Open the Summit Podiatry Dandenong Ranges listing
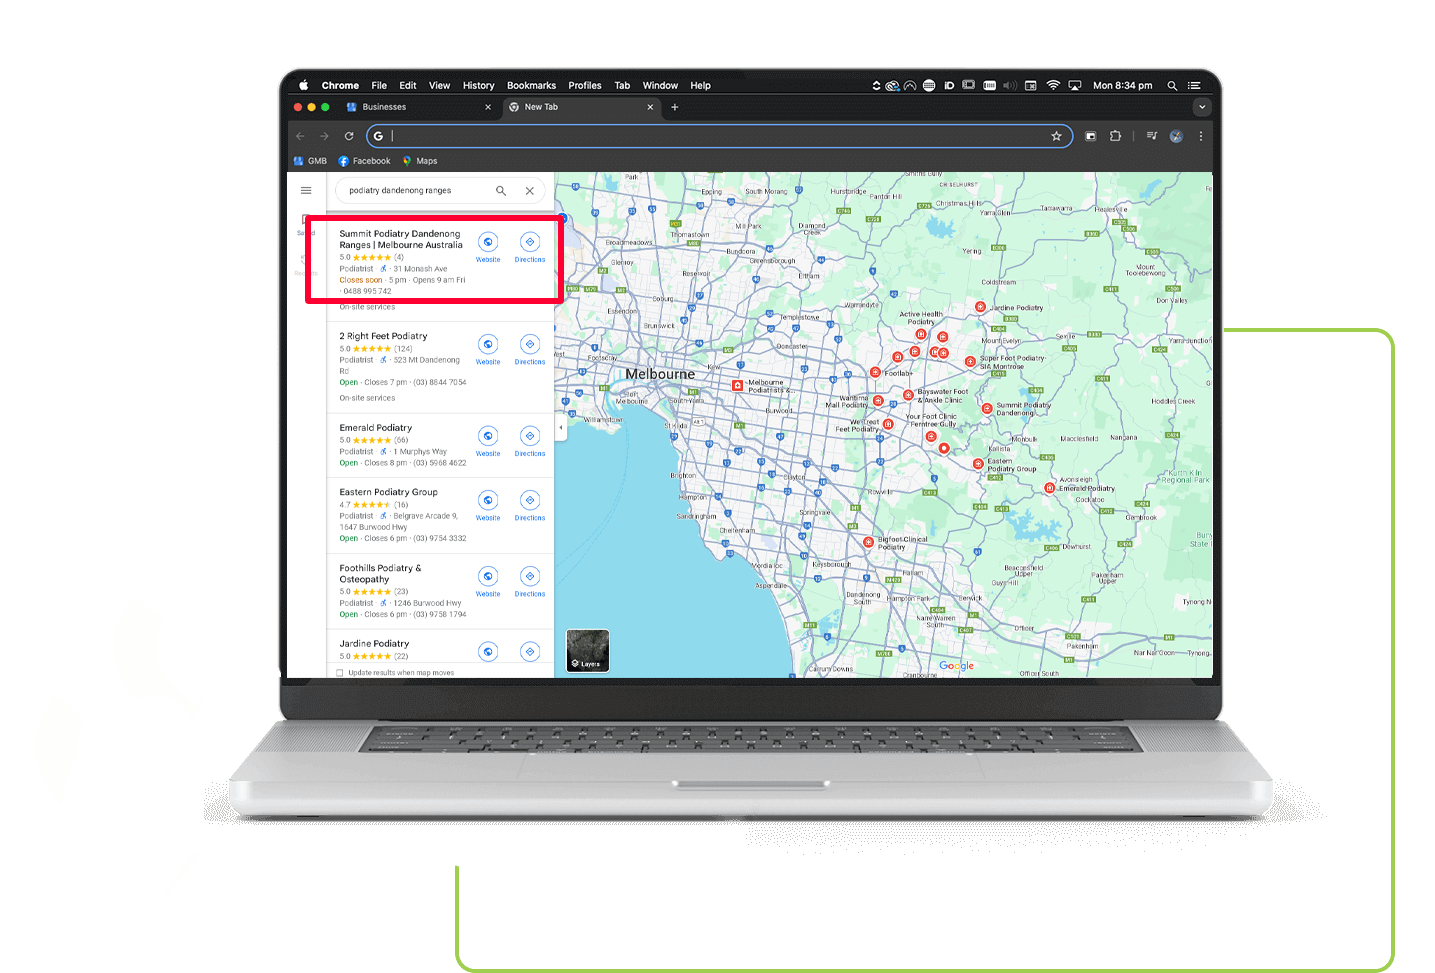This screenshot has width=1435, height=973. tap(401, 239)
